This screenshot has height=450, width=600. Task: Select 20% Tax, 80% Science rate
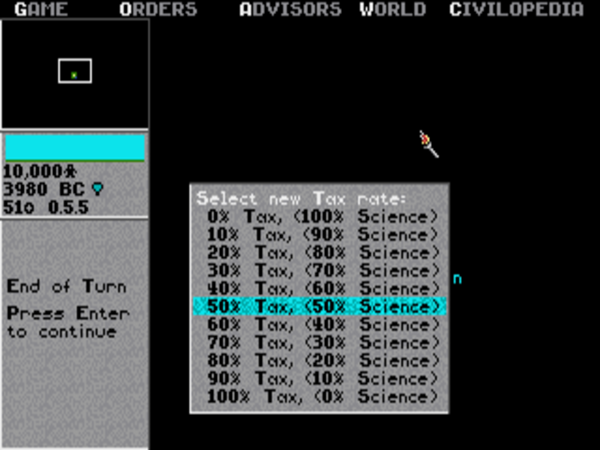(x=320, y=253)
